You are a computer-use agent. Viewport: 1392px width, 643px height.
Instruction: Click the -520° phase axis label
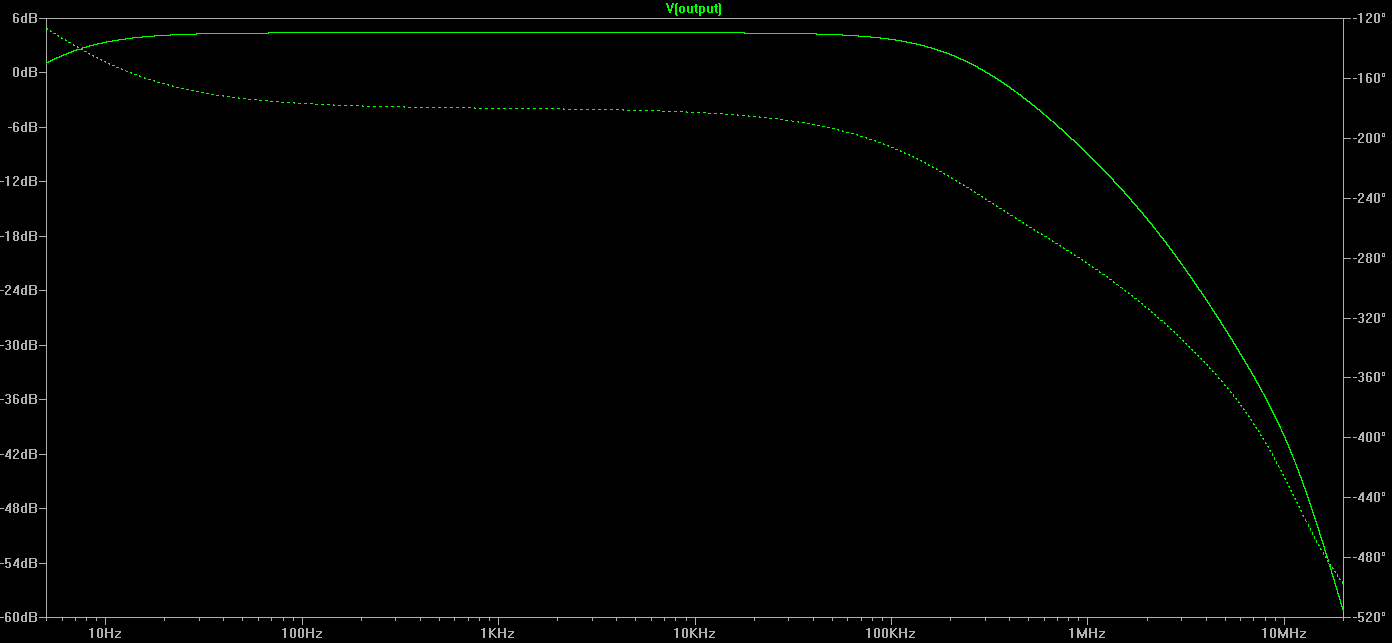point(1368,617)
